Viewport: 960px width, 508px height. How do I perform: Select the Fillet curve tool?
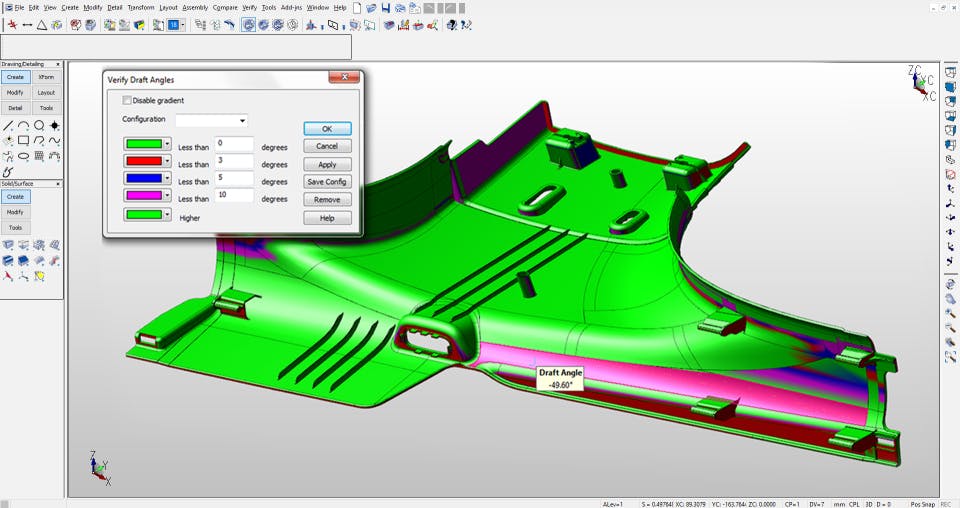point(39,140)
